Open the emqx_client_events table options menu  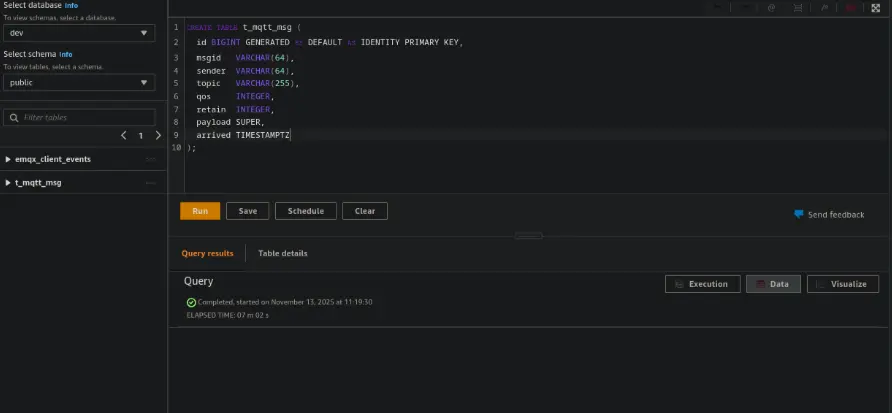tap(151, 159)
